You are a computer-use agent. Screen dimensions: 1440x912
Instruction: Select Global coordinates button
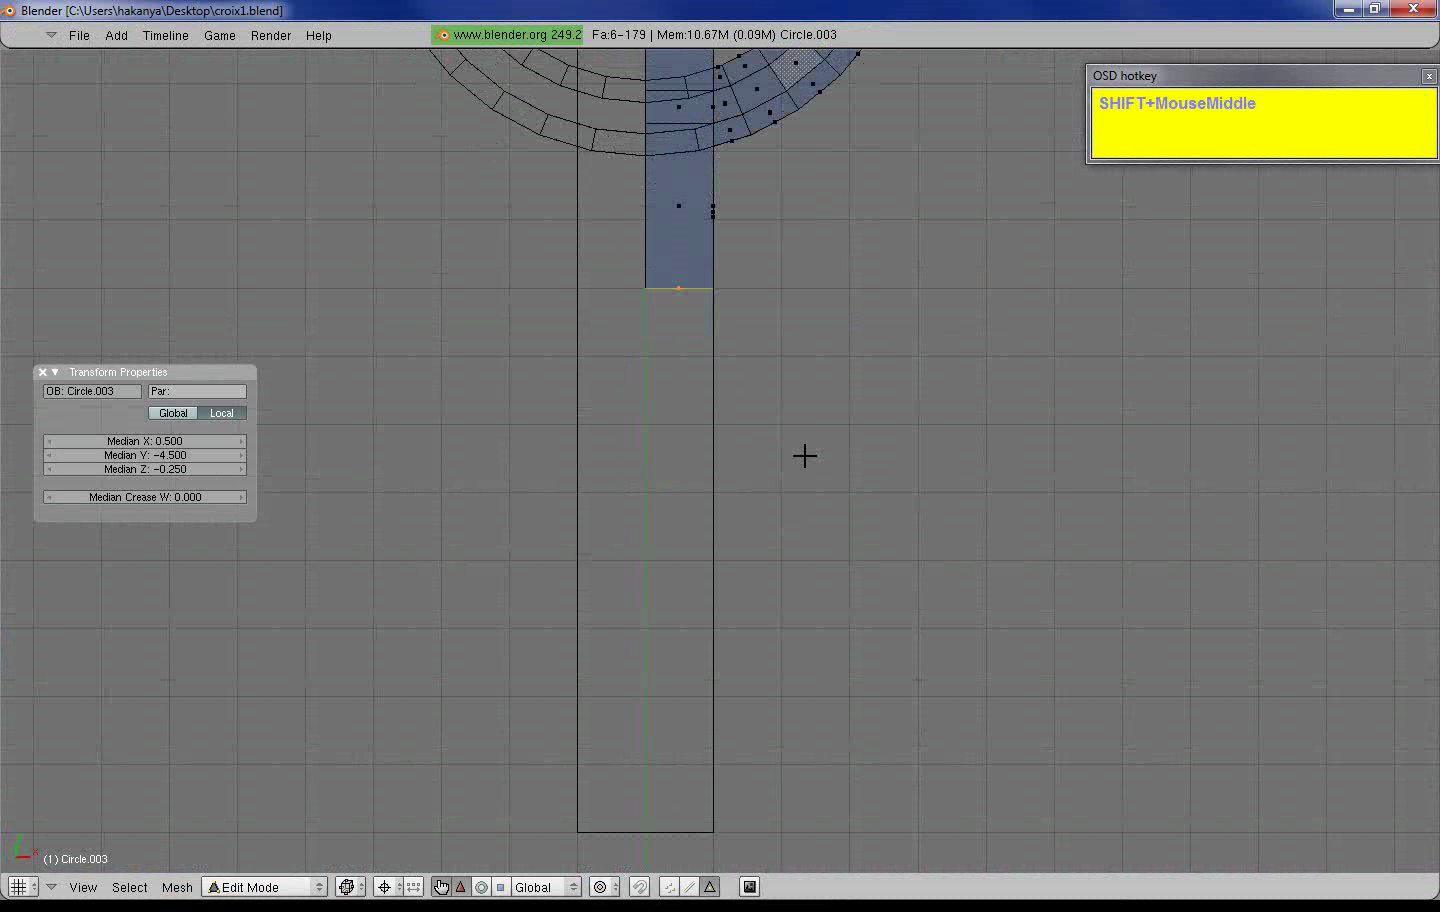click(x=173, y=413)
